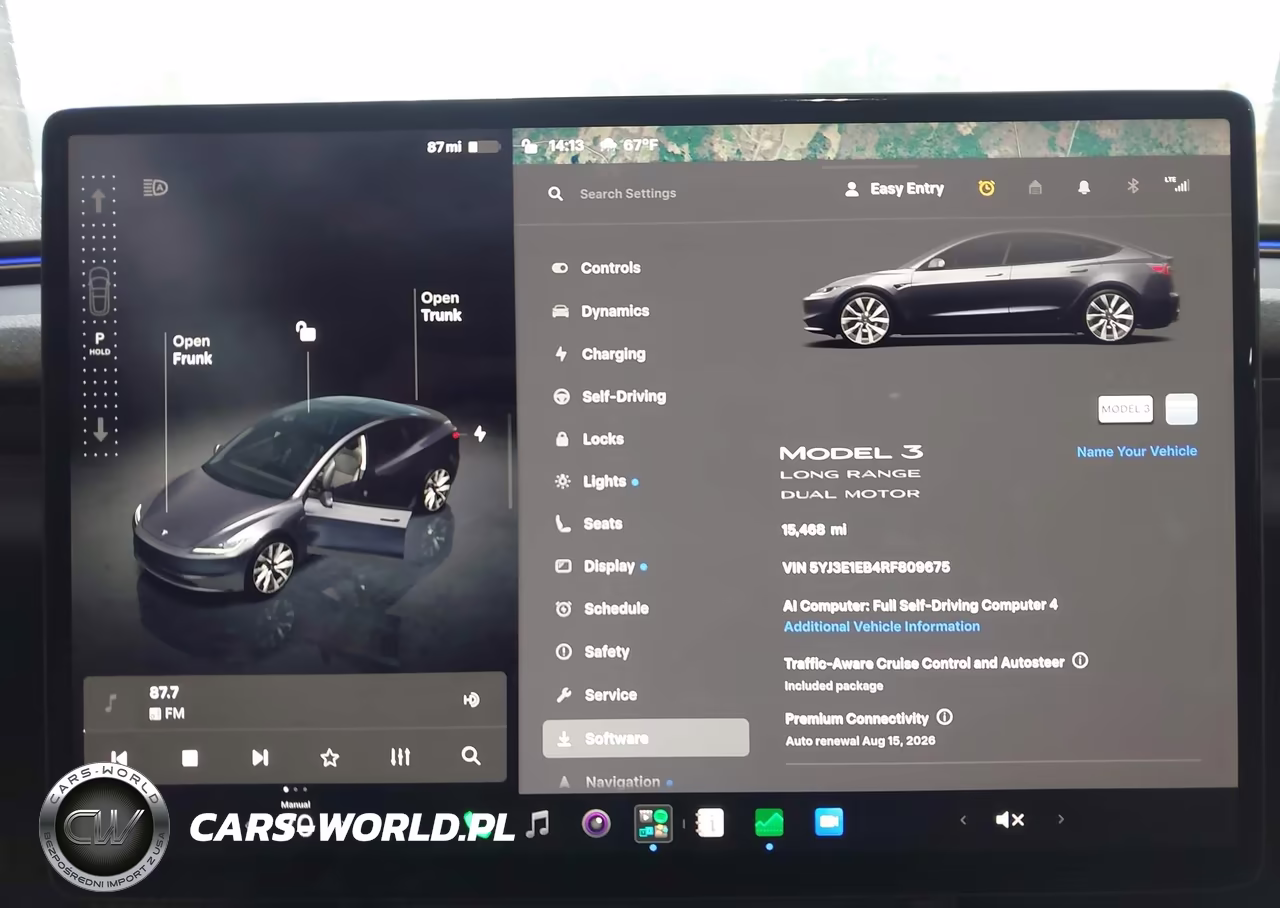Tap the Open Frunk label
Screen dimensions: 1280x908
pos(192,350)
